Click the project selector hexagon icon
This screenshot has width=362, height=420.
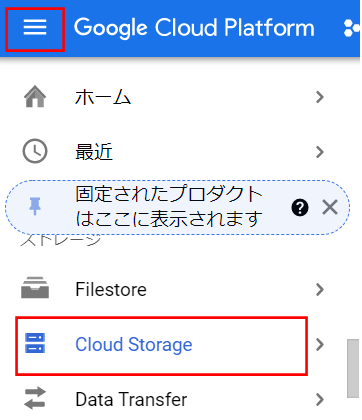coord(352,27)
